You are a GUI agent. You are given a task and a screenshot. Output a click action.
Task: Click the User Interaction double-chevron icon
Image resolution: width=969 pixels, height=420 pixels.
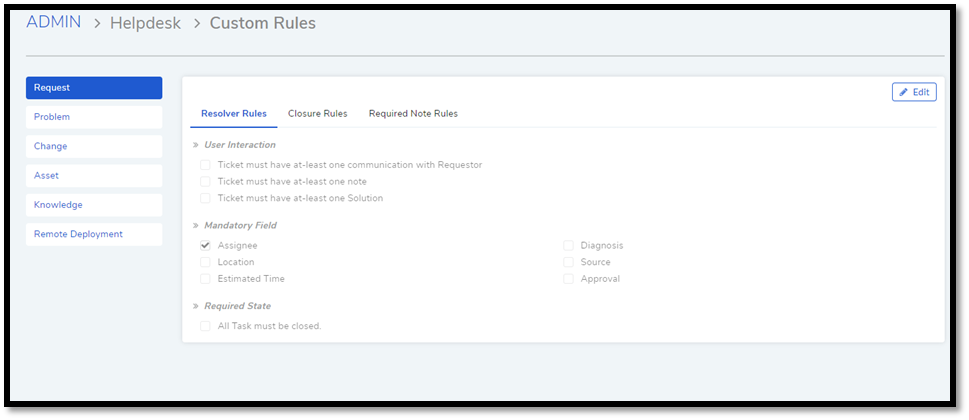pos(195,145)
